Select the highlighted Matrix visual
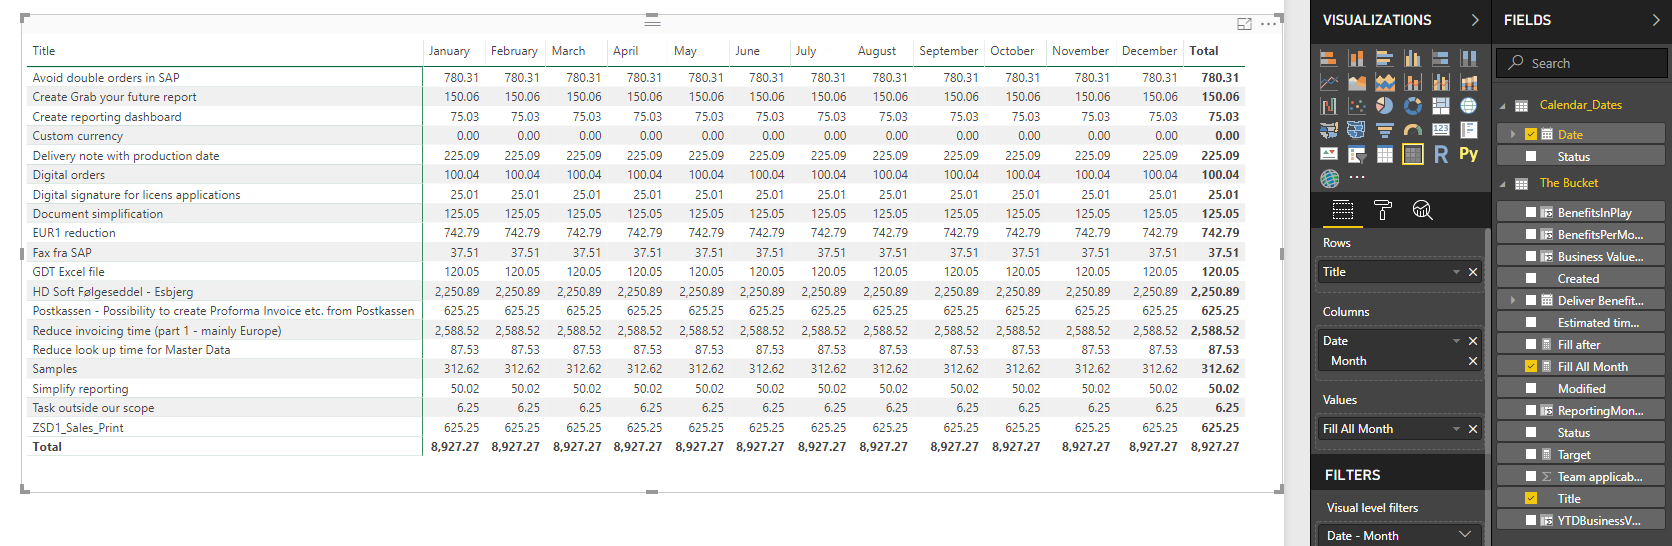 1413,154
